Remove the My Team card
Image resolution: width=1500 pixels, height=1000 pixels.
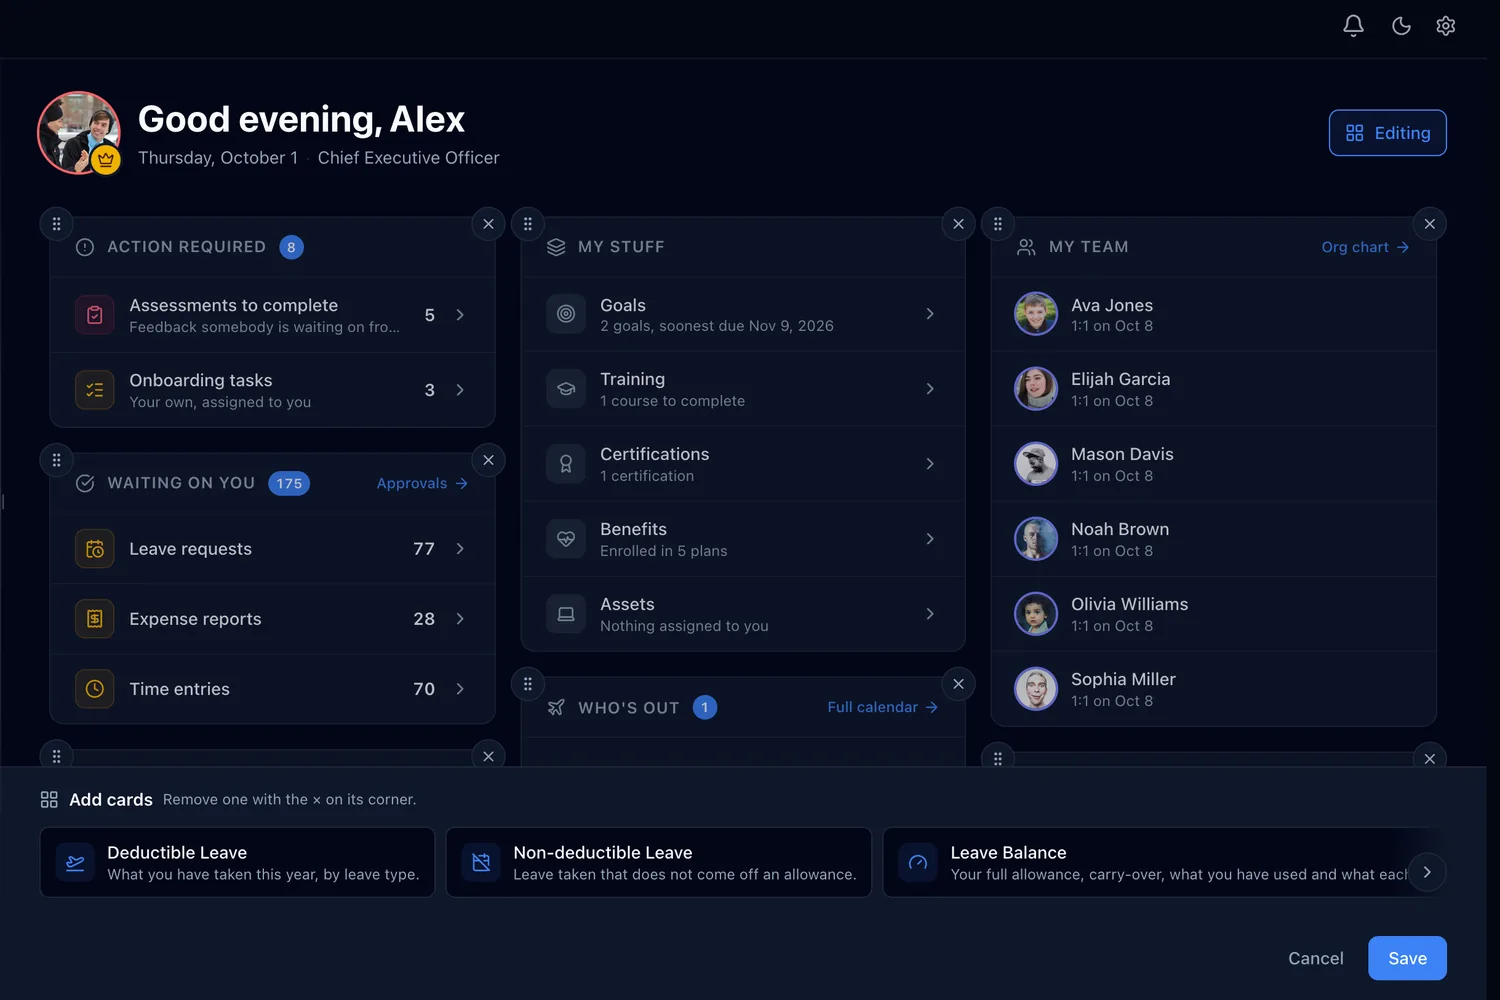1430,224
